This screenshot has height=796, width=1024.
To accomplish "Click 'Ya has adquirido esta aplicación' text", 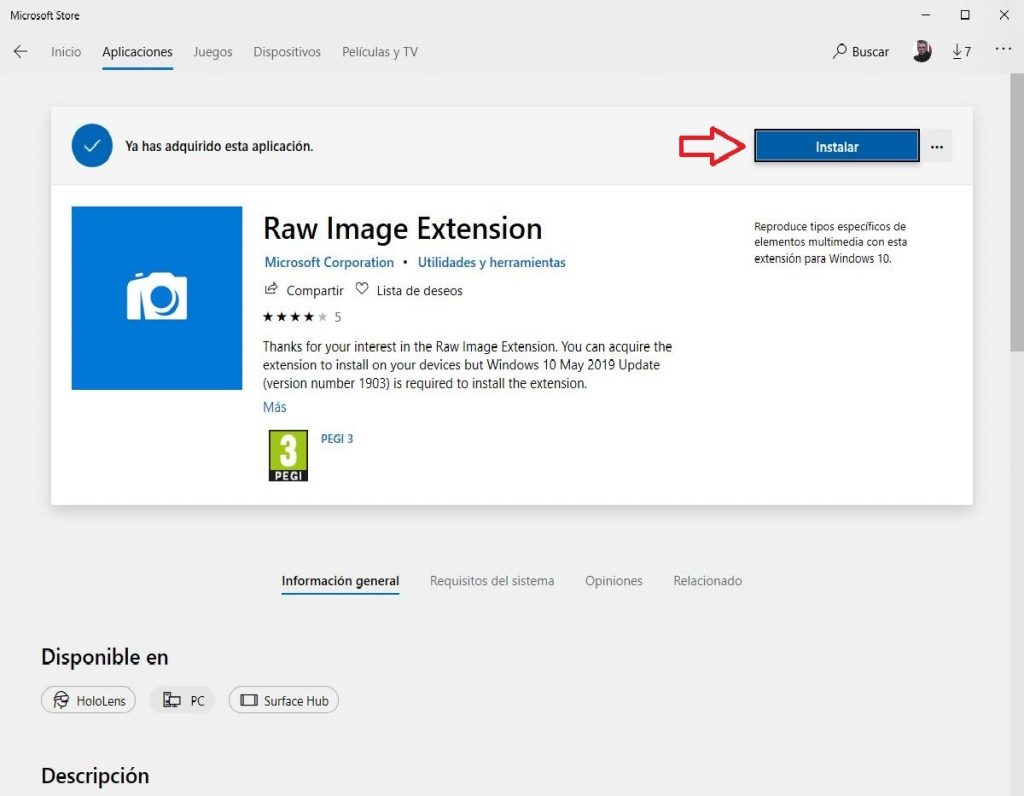I will (219, 146).
